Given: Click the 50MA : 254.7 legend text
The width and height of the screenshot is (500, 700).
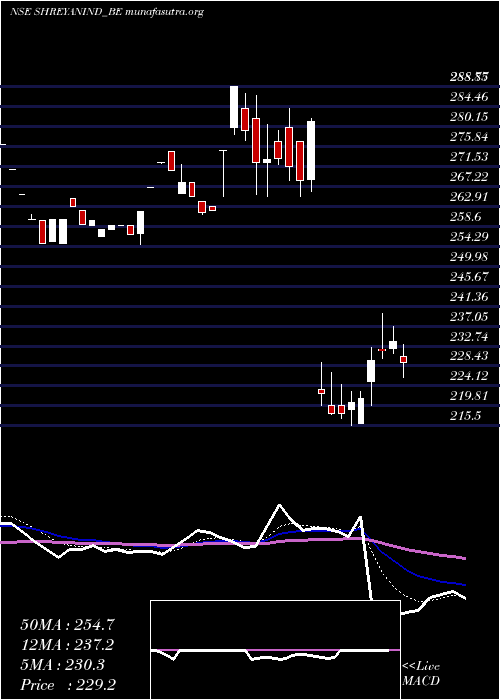Looking at the screenshot, I should (x=68, y=625).
